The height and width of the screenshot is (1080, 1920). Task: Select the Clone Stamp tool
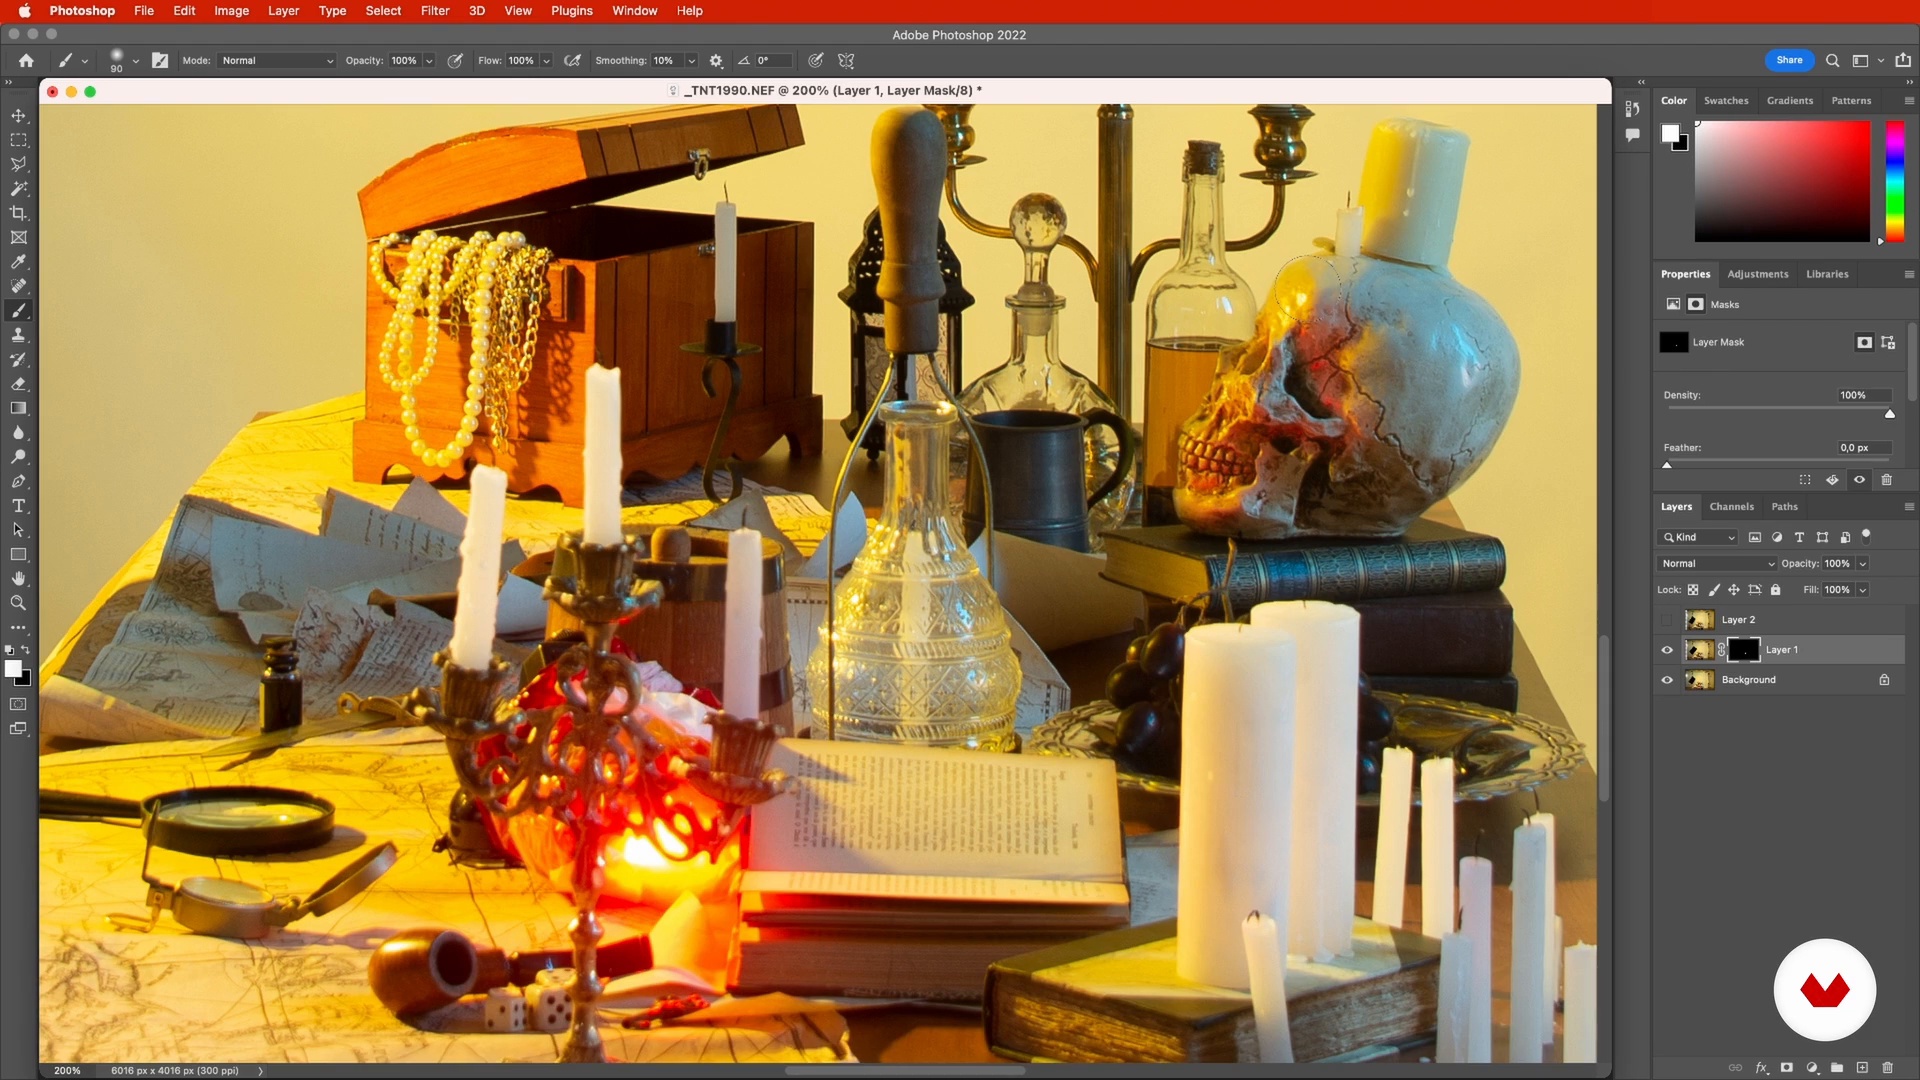(18, 335)
